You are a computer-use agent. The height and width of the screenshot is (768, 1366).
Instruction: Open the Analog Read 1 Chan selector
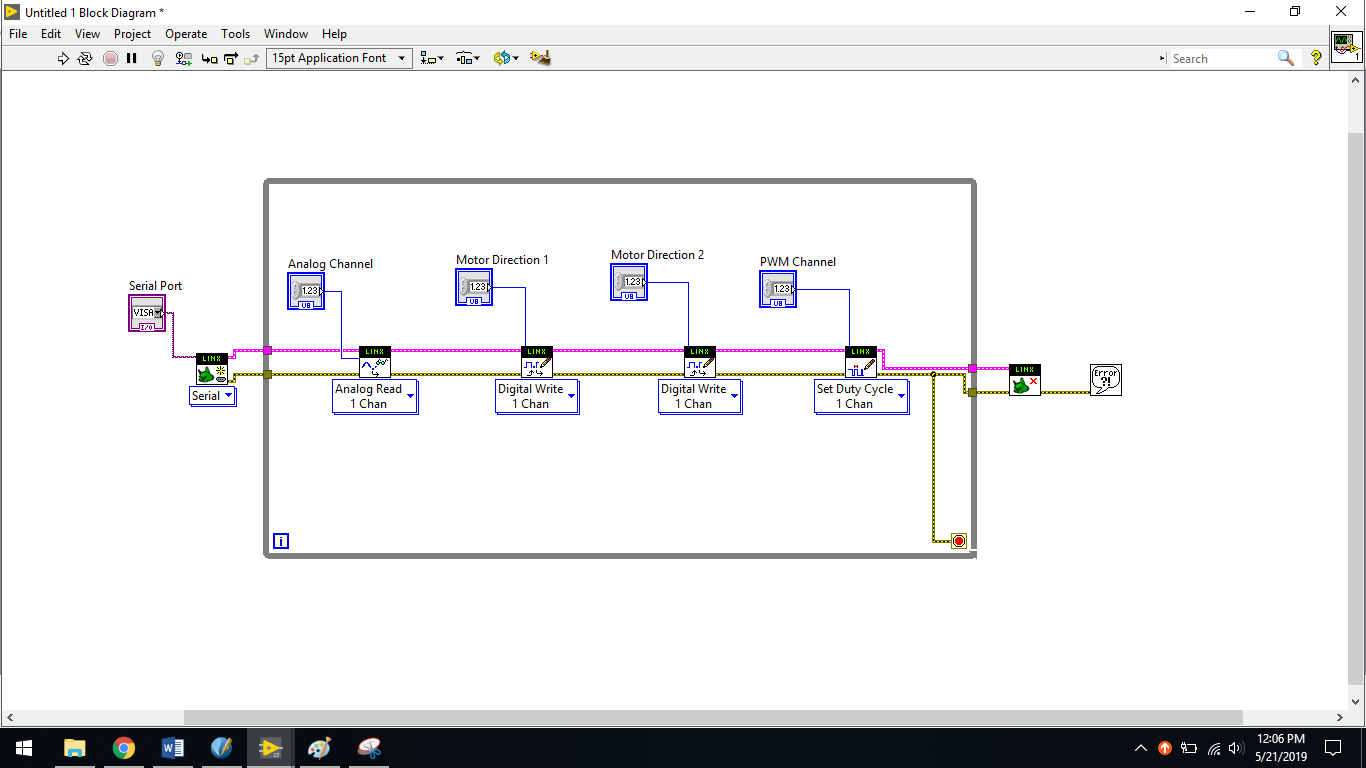[x=375, y=396]
